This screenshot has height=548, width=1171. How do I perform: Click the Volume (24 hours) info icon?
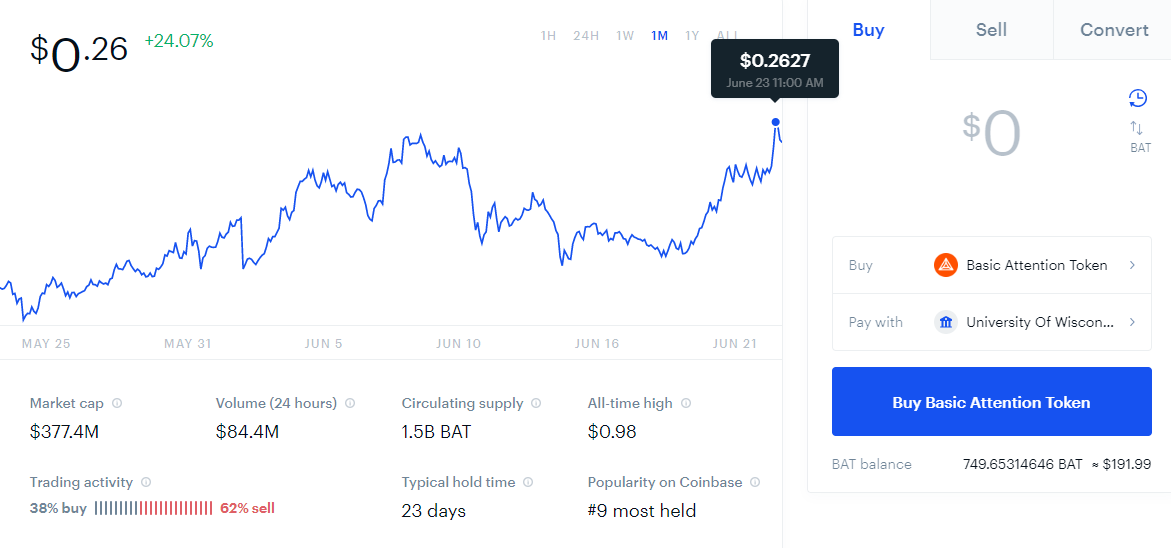click(x=350, y=403)
